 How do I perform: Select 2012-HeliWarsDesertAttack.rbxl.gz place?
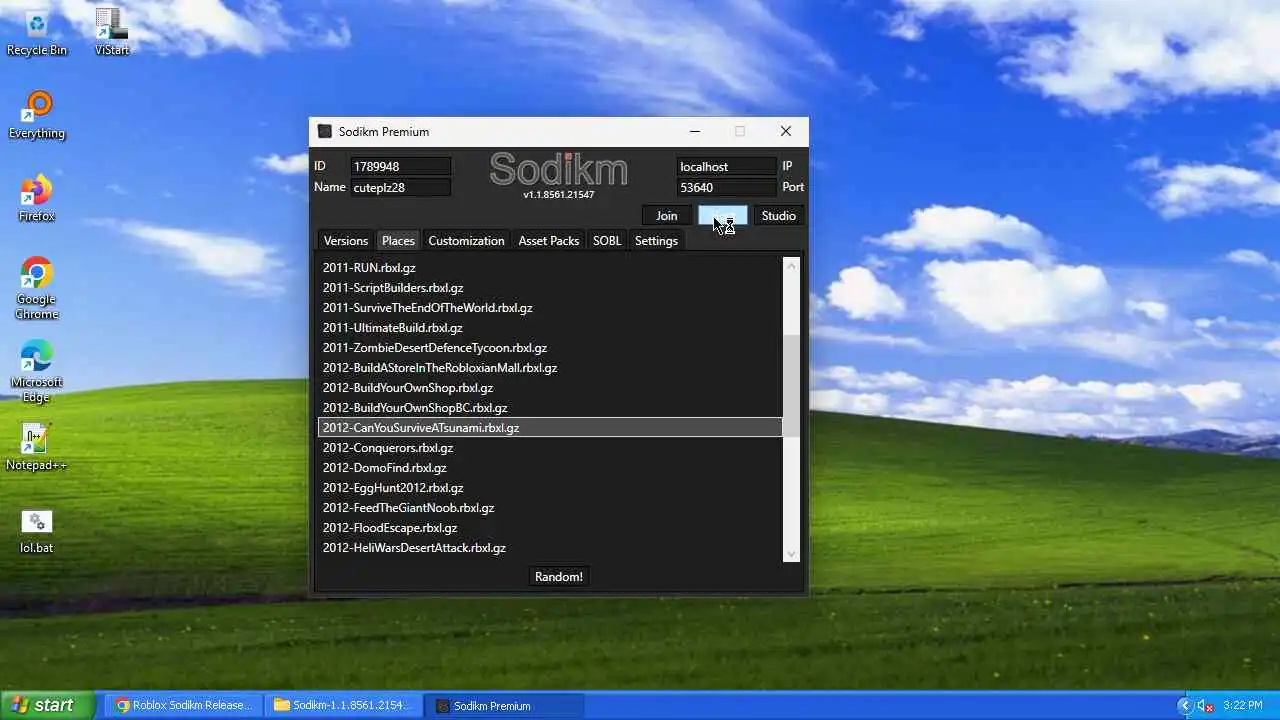550,548
